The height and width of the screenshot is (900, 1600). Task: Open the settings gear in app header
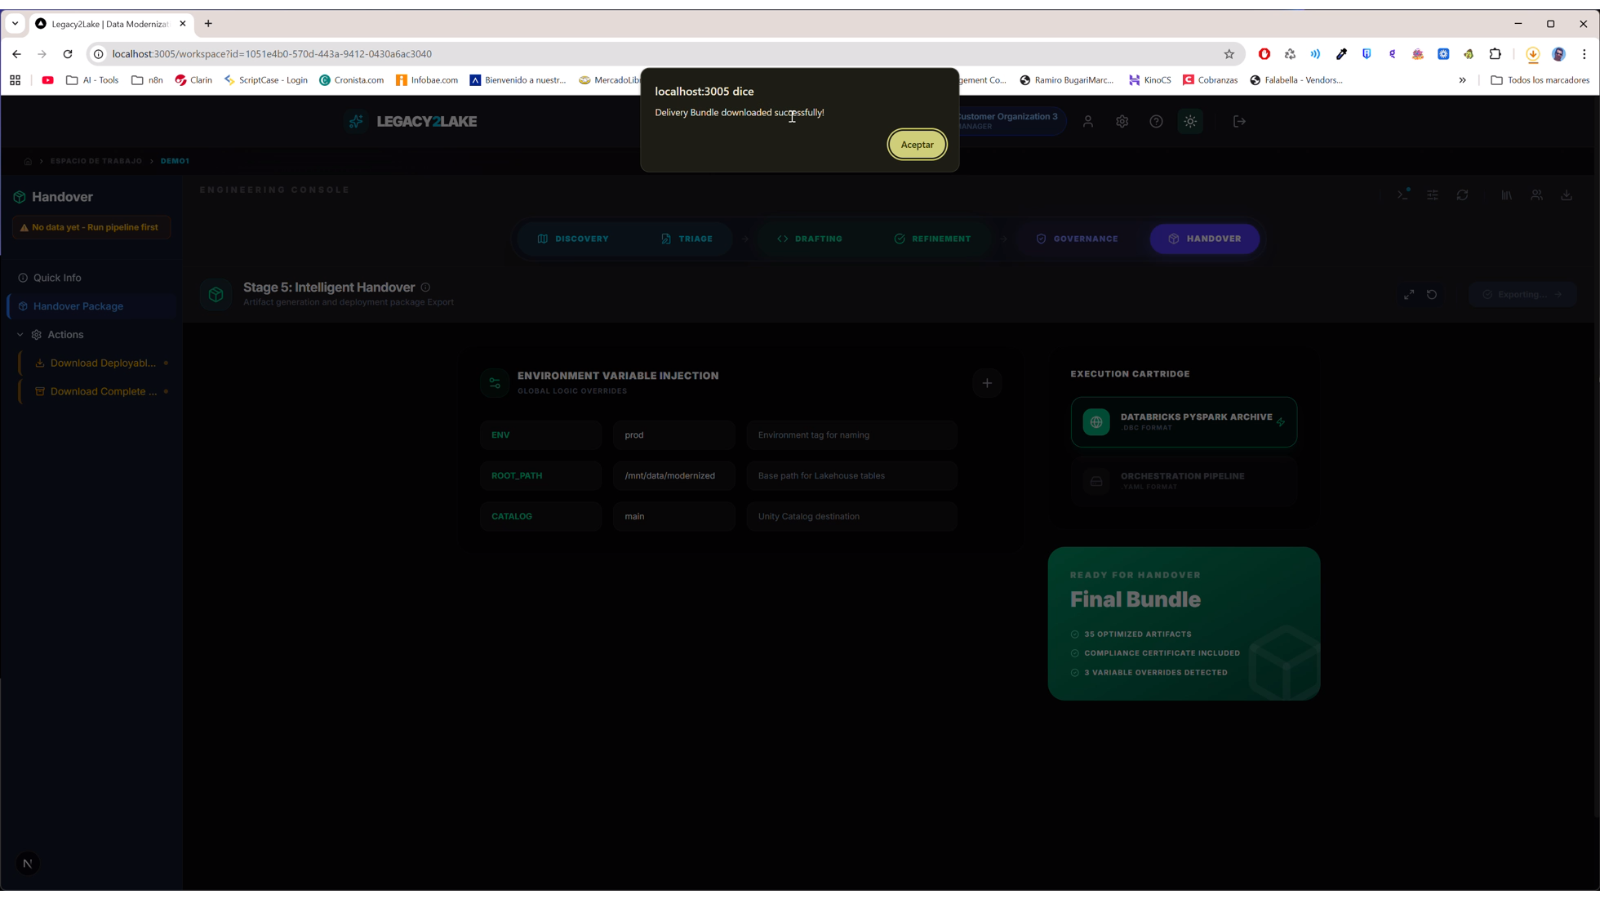point(1122,121)
